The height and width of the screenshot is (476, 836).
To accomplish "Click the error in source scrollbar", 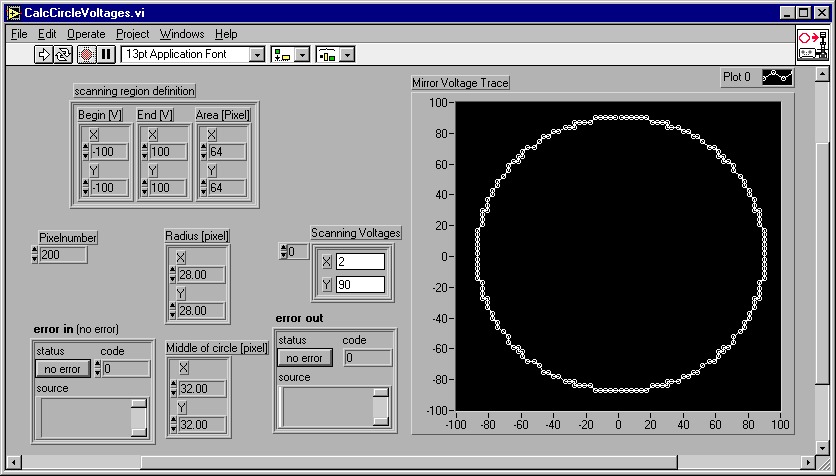I will pyautogui.click(x=139, y=417).
